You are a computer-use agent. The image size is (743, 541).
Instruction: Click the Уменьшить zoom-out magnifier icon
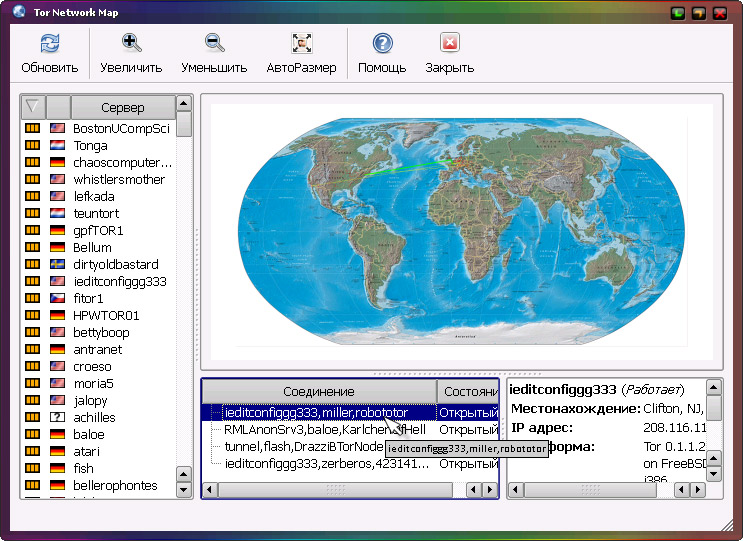(x=214, y=43)
